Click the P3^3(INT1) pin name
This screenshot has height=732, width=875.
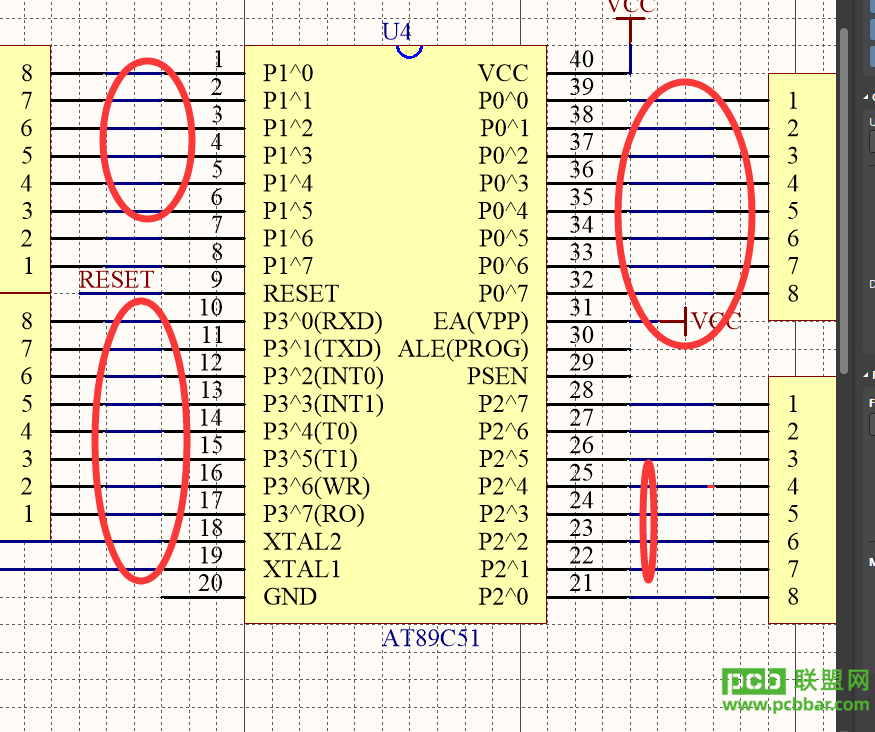click(324, 404)
